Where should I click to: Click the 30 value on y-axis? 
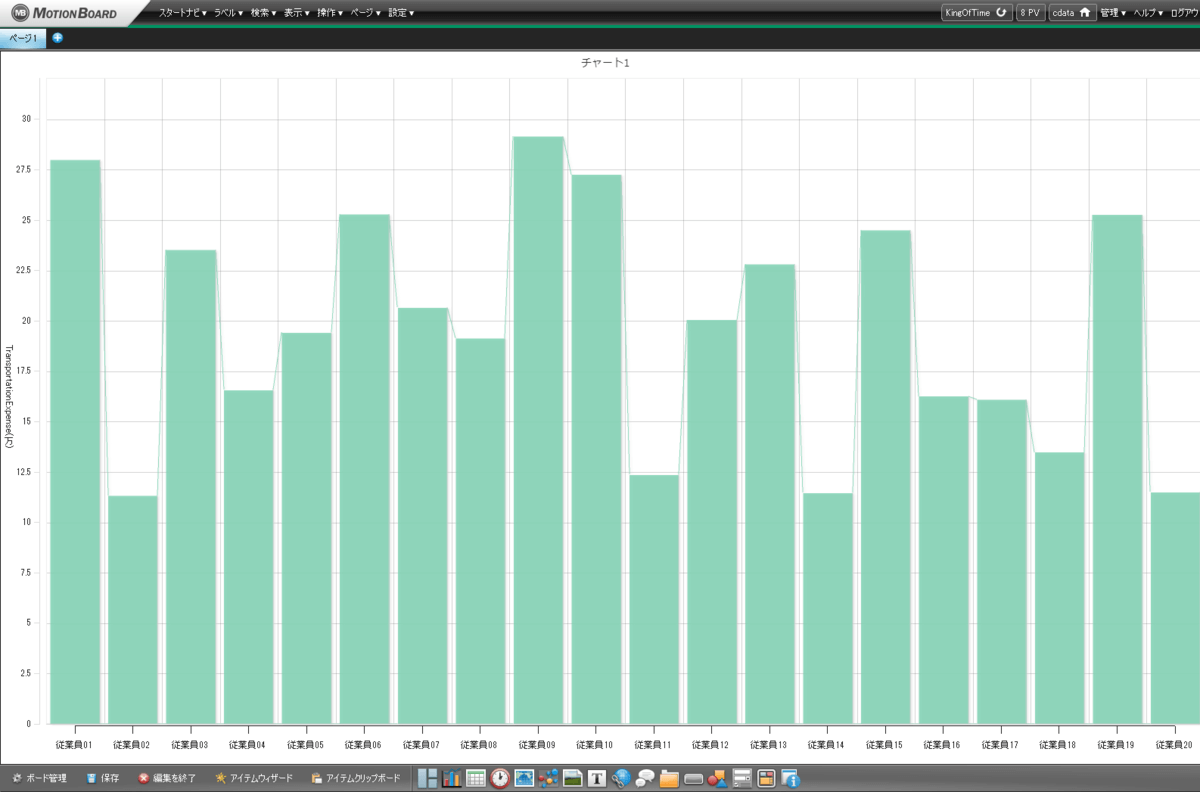tap(26, 119)
